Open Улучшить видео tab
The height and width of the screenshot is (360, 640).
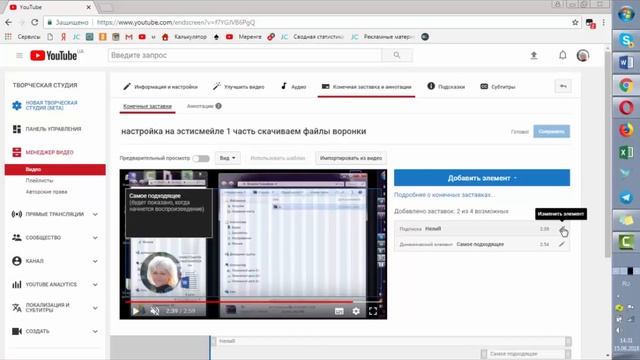click(239, 87)
